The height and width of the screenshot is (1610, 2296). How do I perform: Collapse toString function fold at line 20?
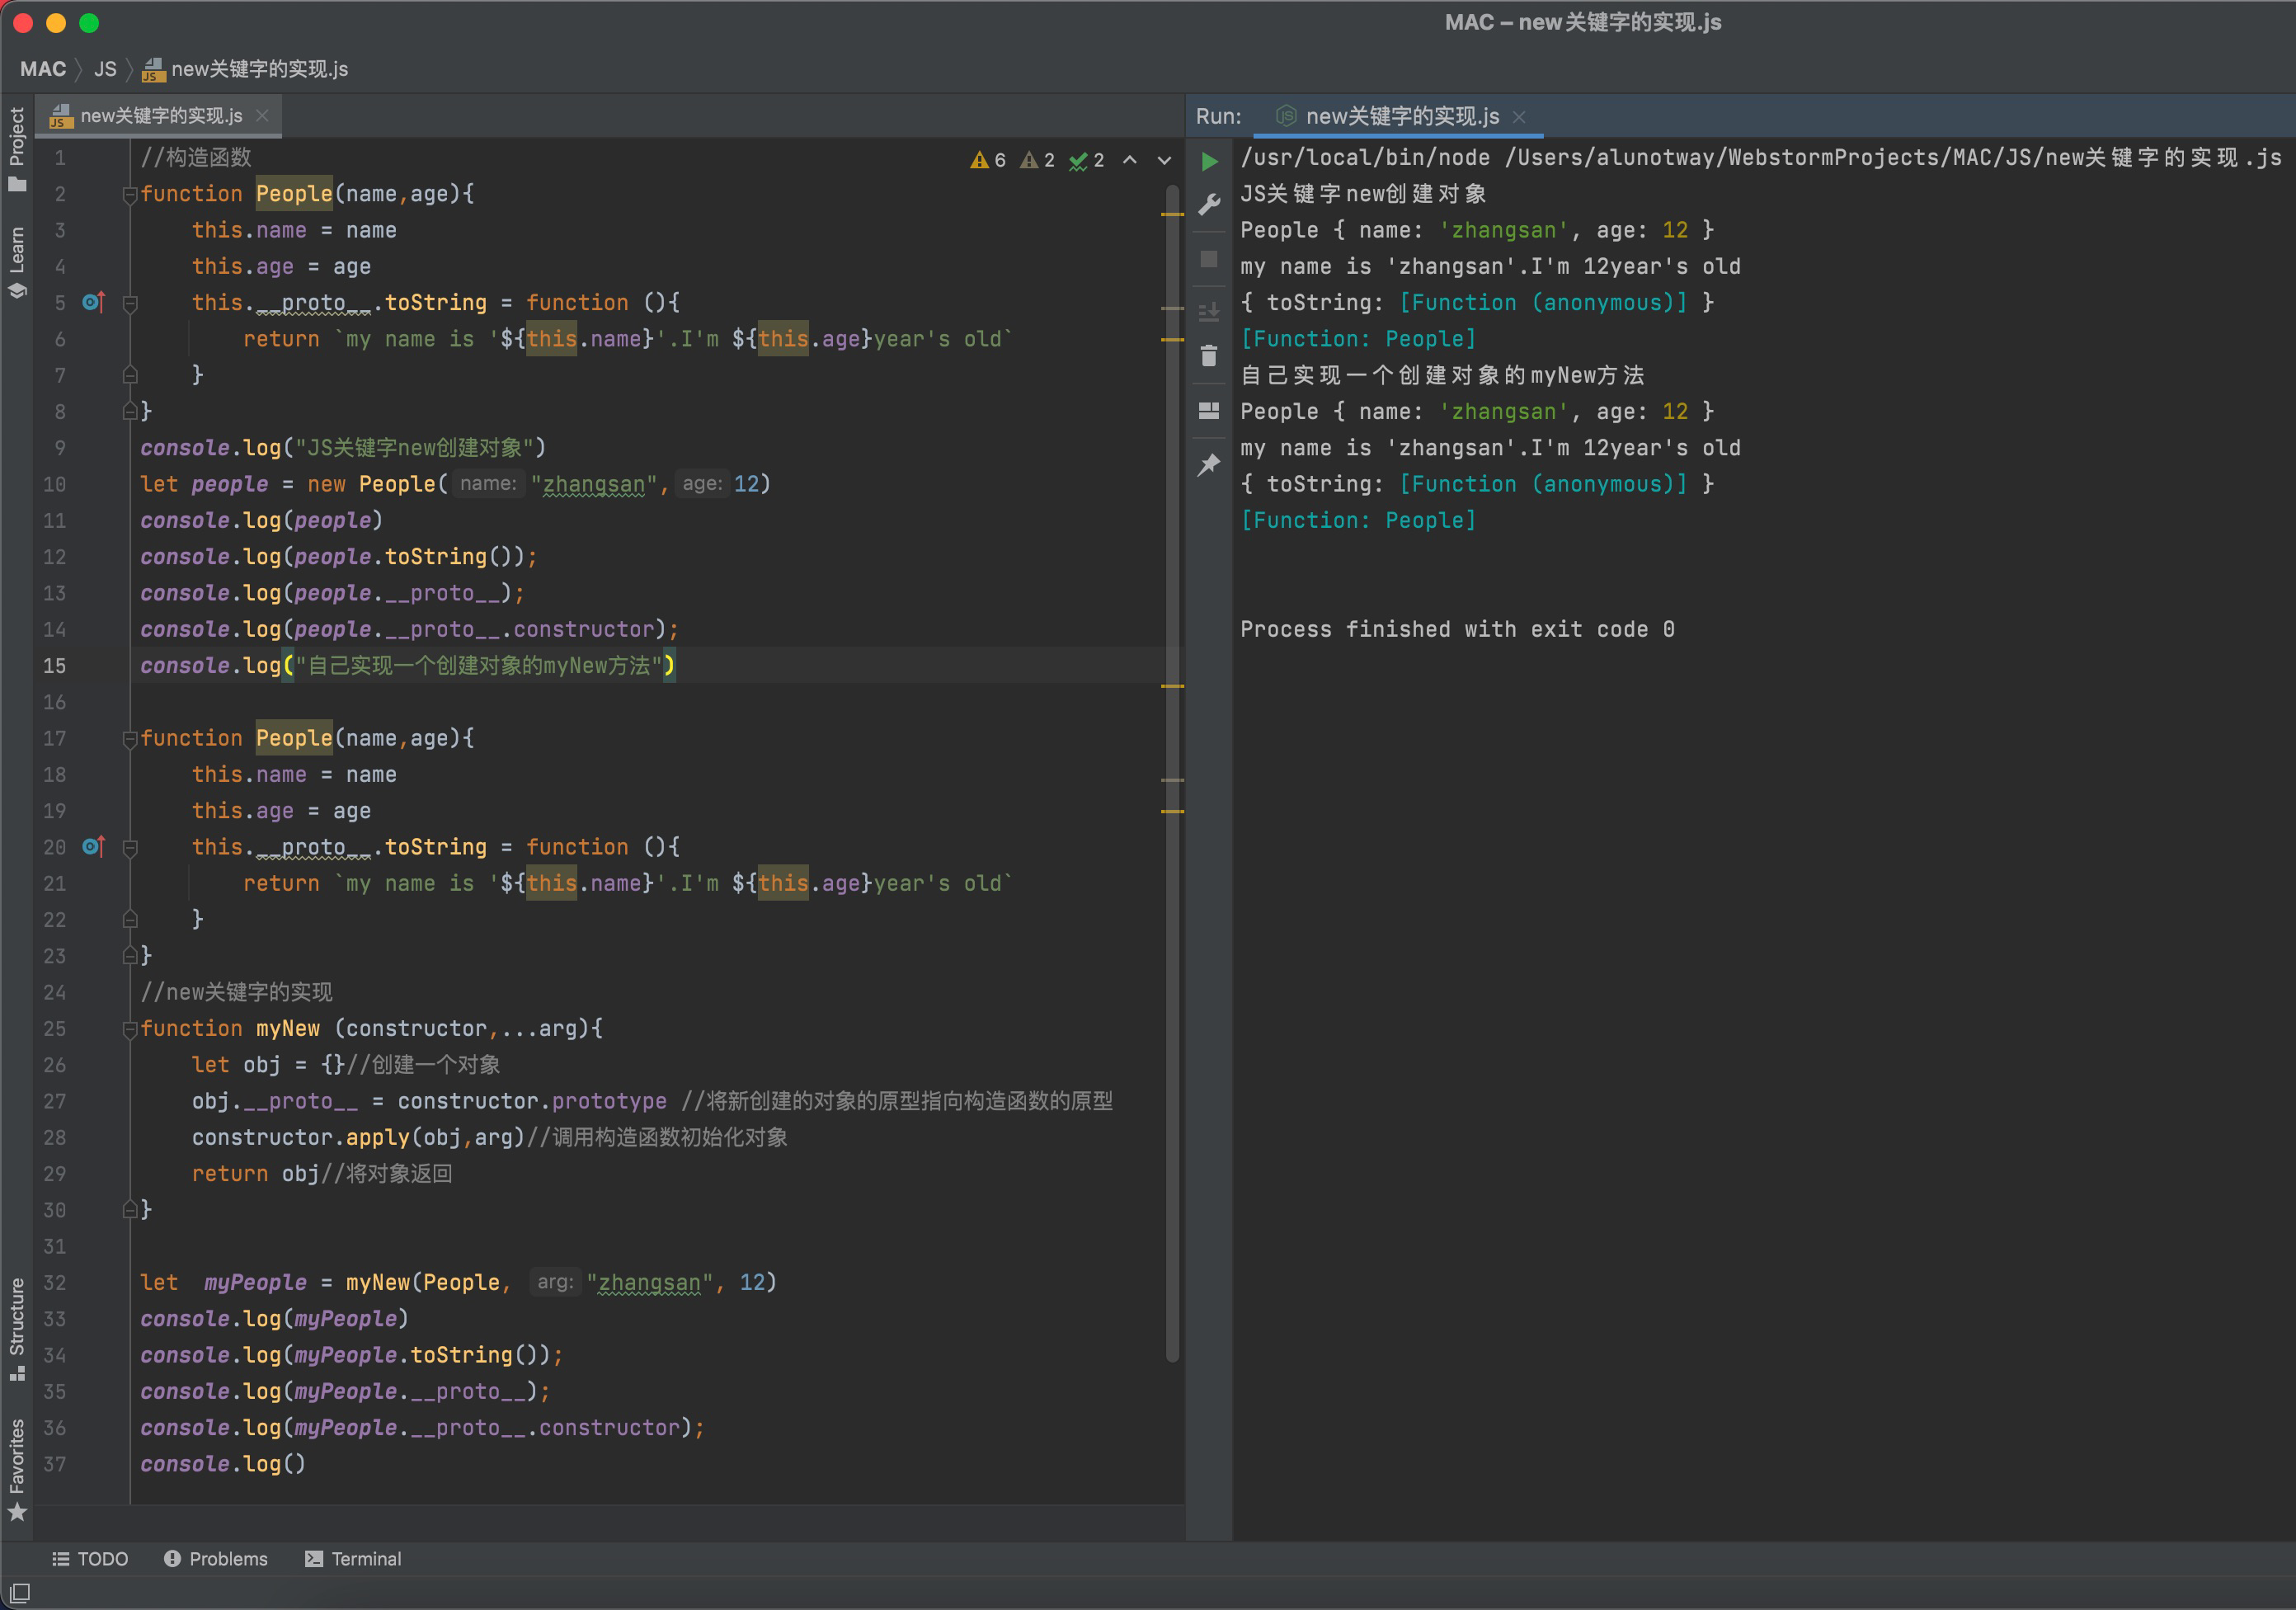[130, 848]
